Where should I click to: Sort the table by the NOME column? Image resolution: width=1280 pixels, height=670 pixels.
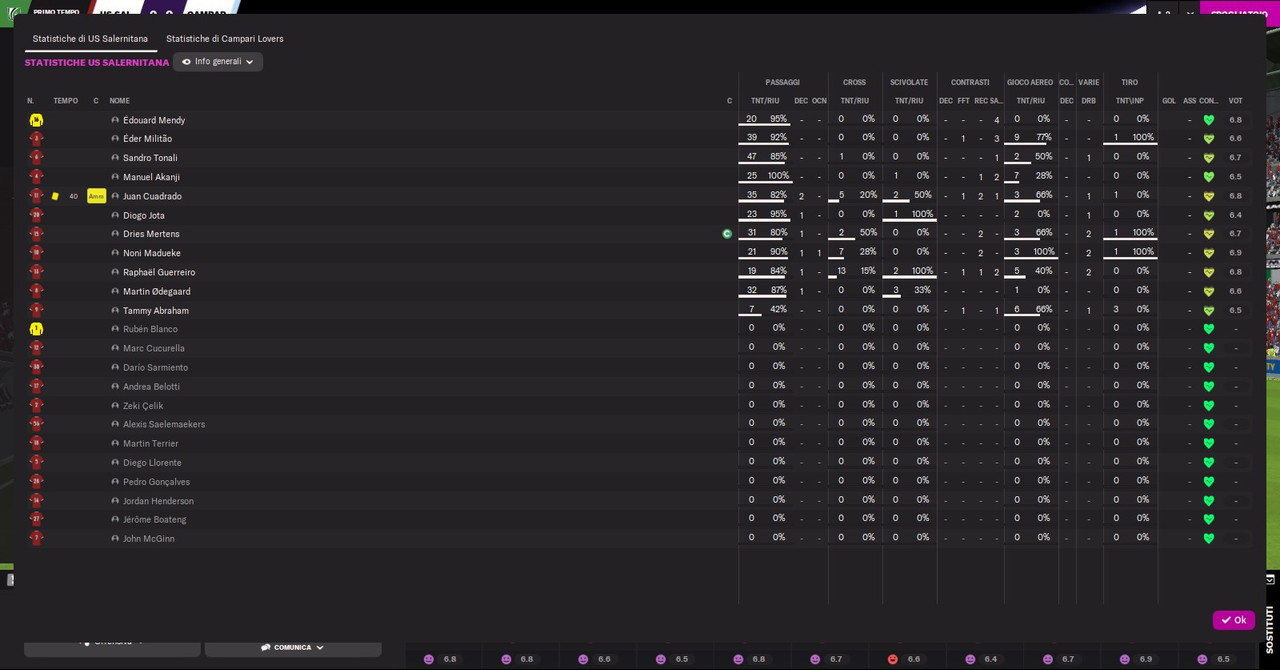pos(119,101)
